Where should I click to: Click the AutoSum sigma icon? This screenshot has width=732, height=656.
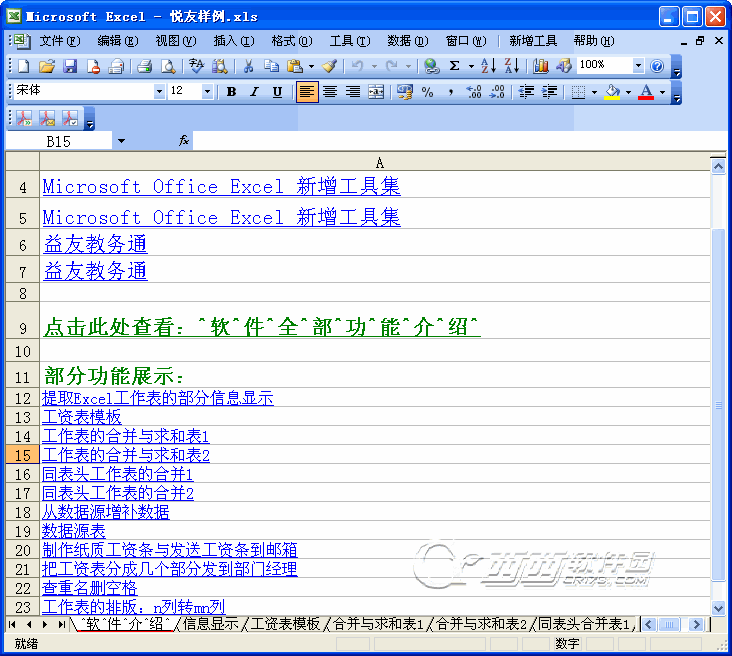click(x=454, y=66)
